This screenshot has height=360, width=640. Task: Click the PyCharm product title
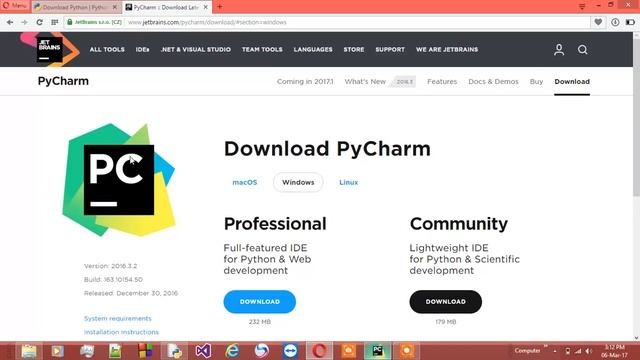point(63,81)
